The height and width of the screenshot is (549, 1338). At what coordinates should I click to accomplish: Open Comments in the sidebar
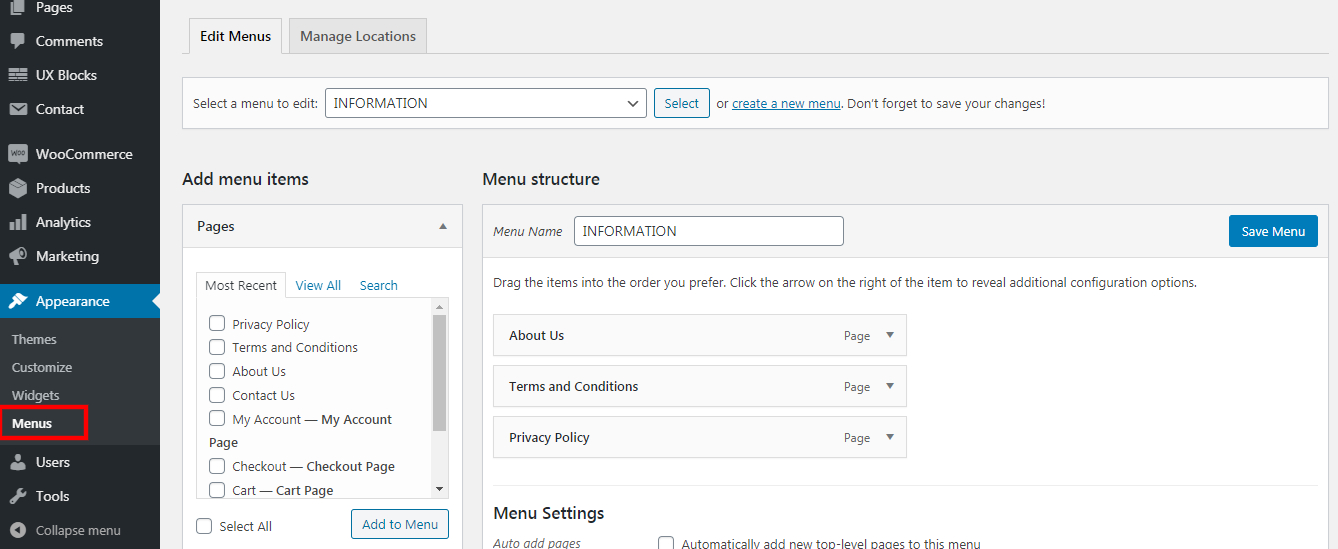pyautogui.click(x=69, y=41)
